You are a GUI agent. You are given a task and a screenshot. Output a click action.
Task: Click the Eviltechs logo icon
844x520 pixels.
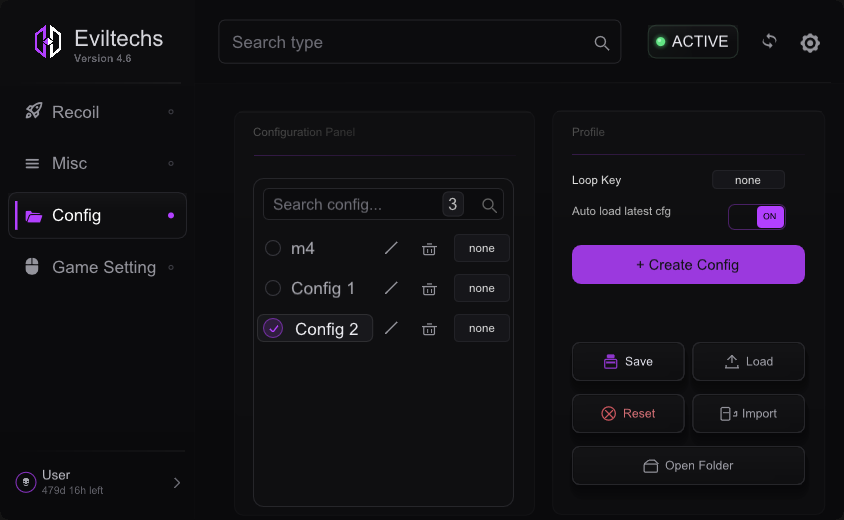(48, 41)
